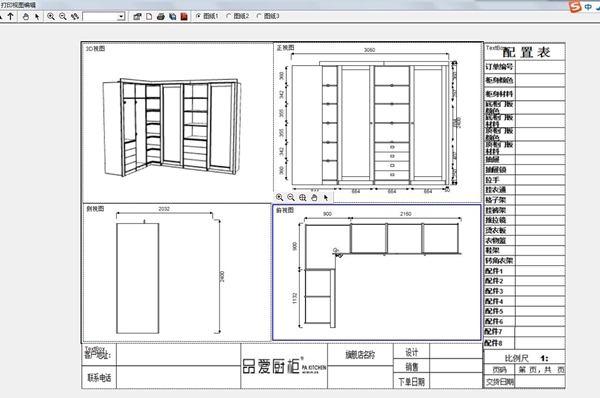
Task: Click the 挂衣通 row label
Action: coord(496,190)
